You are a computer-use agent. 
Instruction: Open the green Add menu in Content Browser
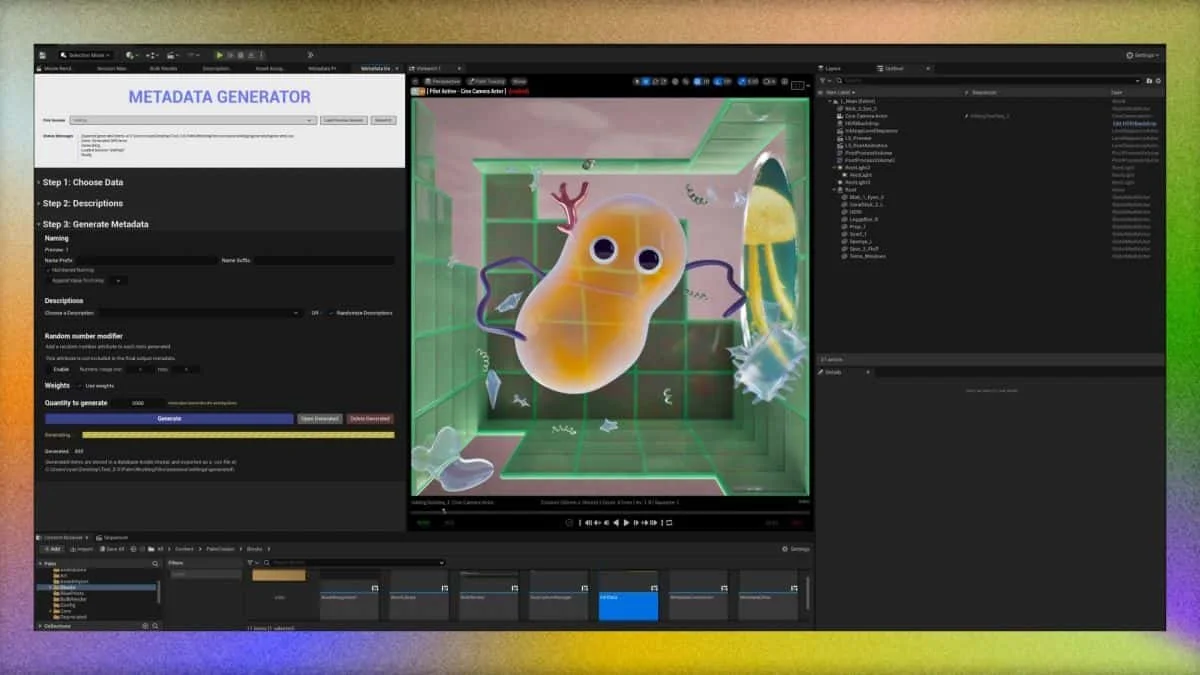point(53,549)
